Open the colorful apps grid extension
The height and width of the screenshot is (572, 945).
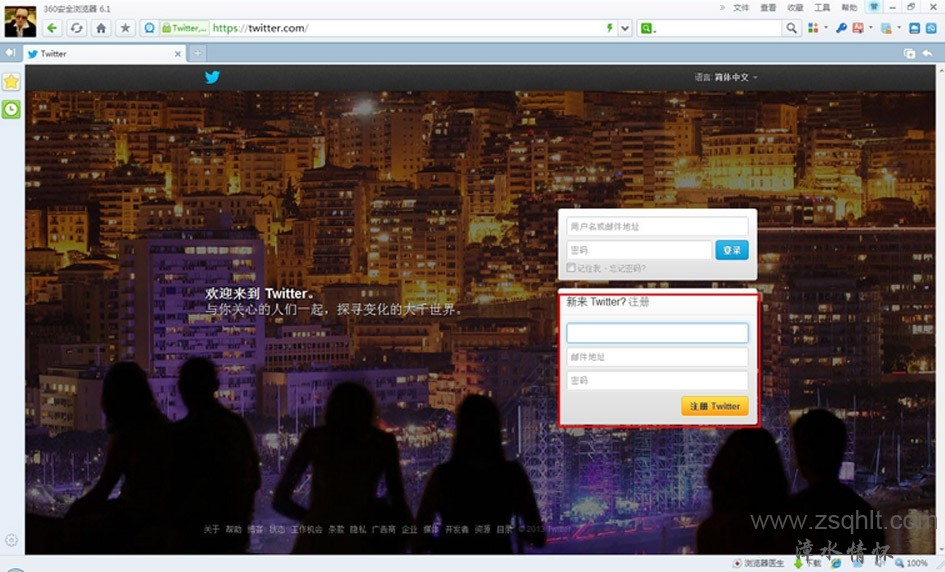point(813,28)
